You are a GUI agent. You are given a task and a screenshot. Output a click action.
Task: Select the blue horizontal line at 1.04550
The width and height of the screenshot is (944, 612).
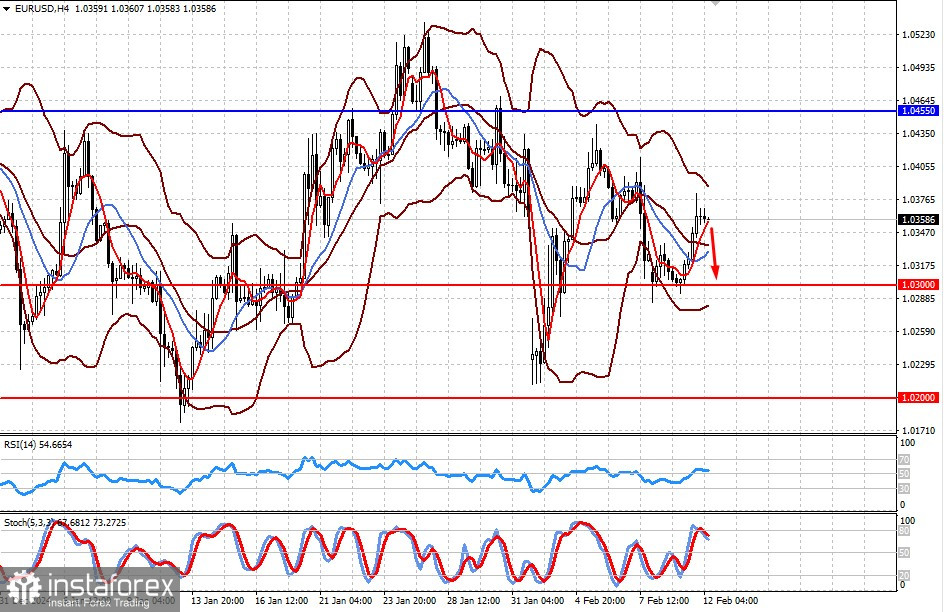pos(448,111)
